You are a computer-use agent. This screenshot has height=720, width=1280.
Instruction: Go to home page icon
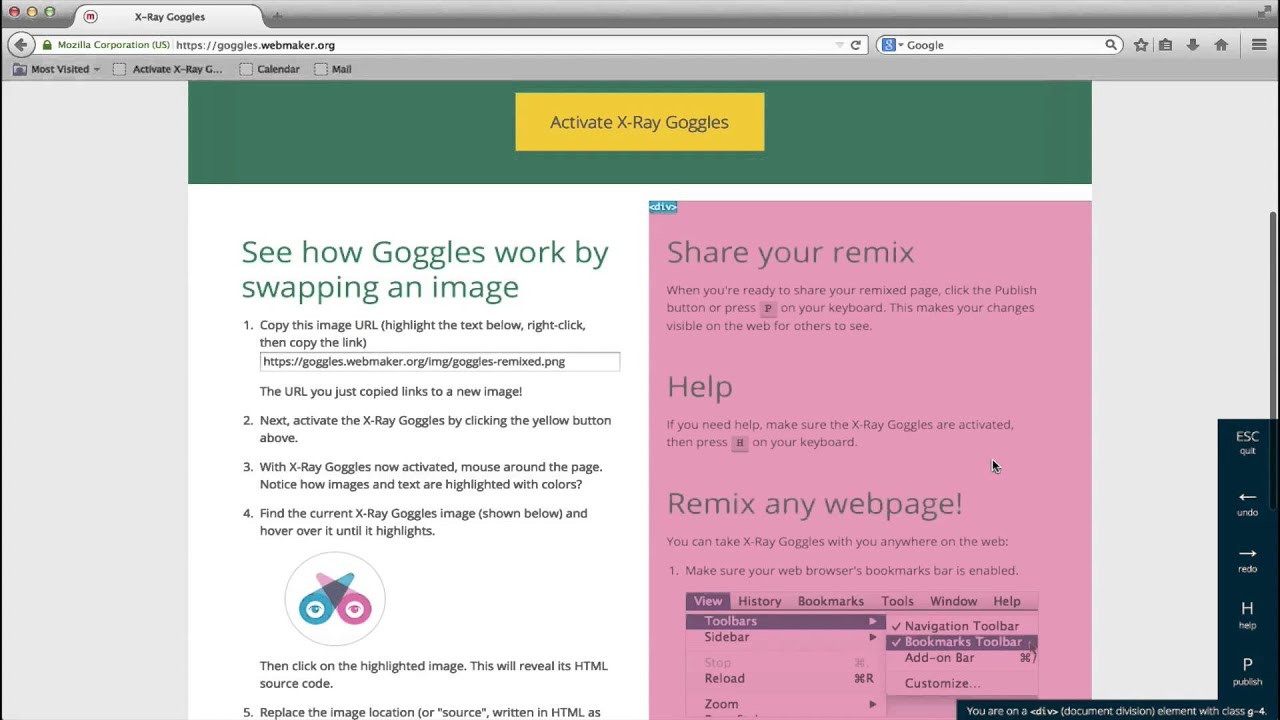(x=1221, y=45)
